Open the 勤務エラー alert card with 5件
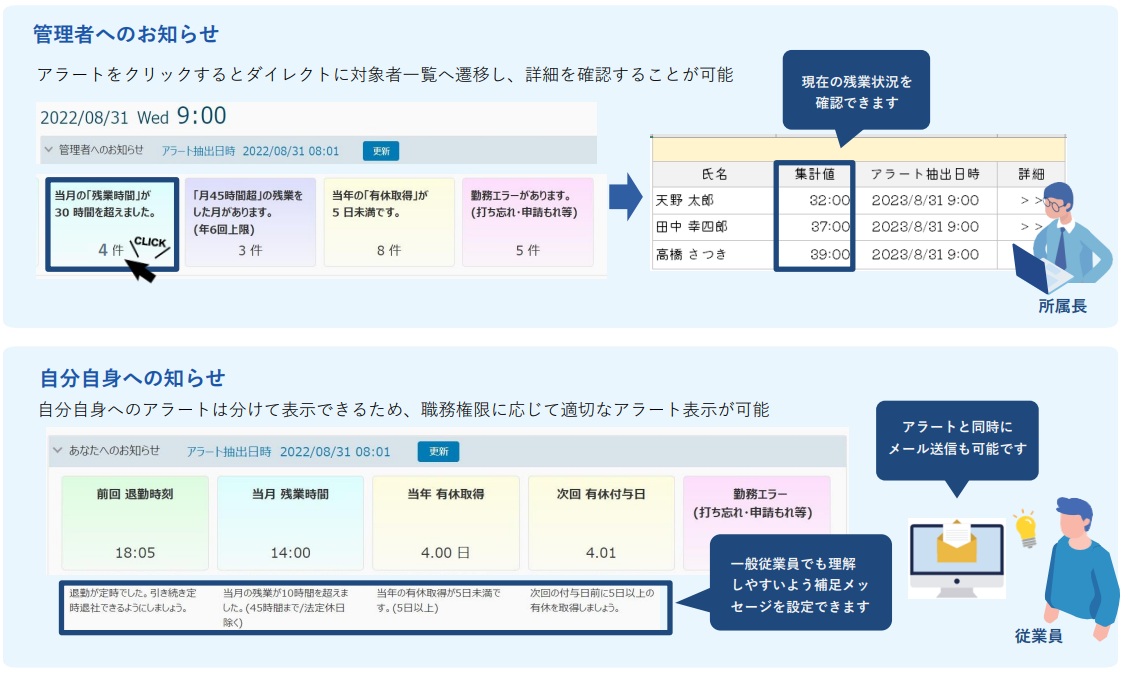Screen dimensions: 1123x673 click(527, 222)
